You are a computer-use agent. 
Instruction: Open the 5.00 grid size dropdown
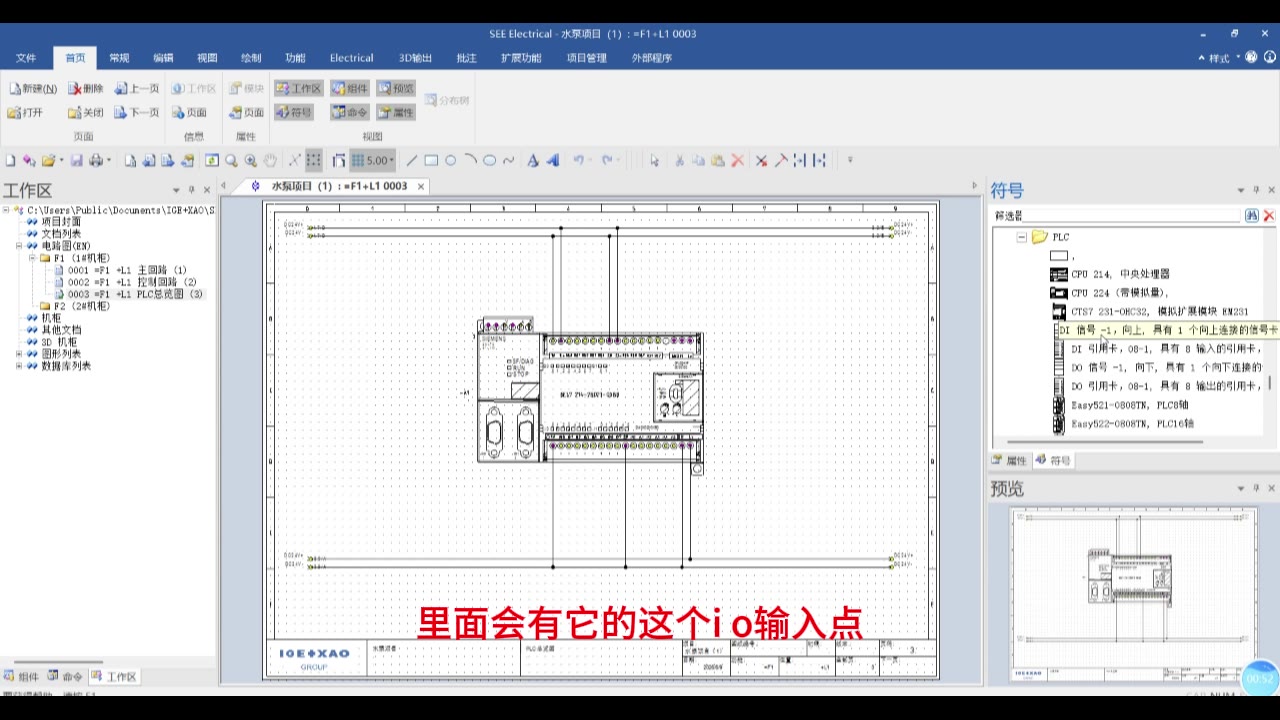point(392,160)
